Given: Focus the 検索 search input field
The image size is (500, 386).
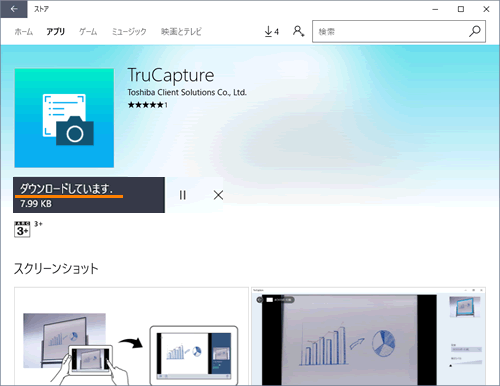Looking at the screenshot, I should [390, 31].
